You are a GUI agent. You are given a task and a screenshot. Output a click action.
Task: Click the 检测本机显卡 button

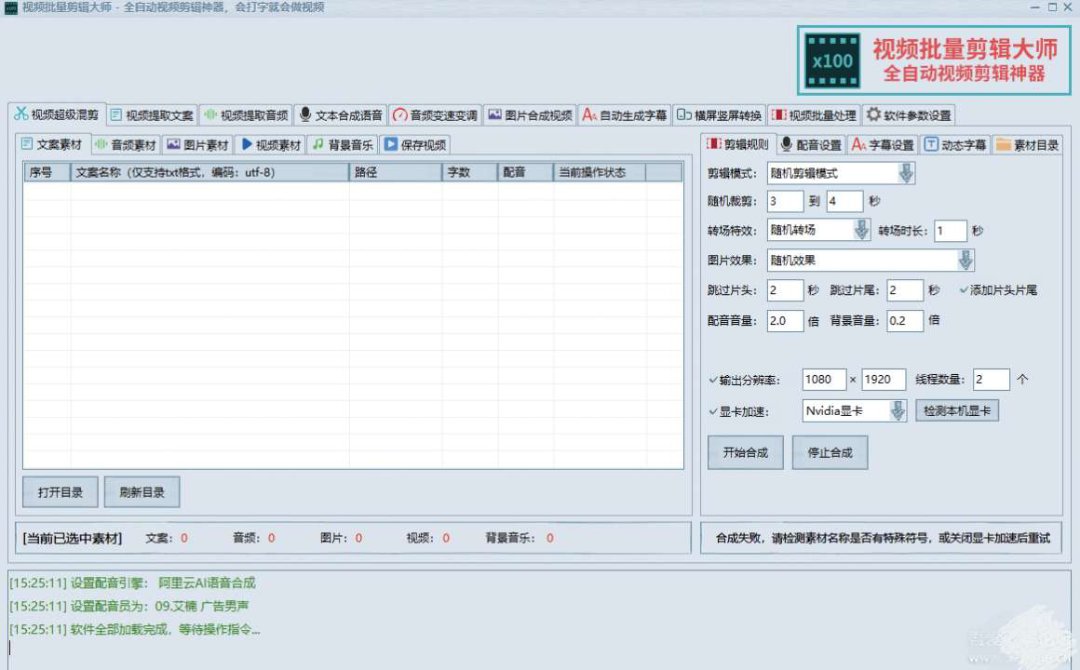[x=957, y=411]
